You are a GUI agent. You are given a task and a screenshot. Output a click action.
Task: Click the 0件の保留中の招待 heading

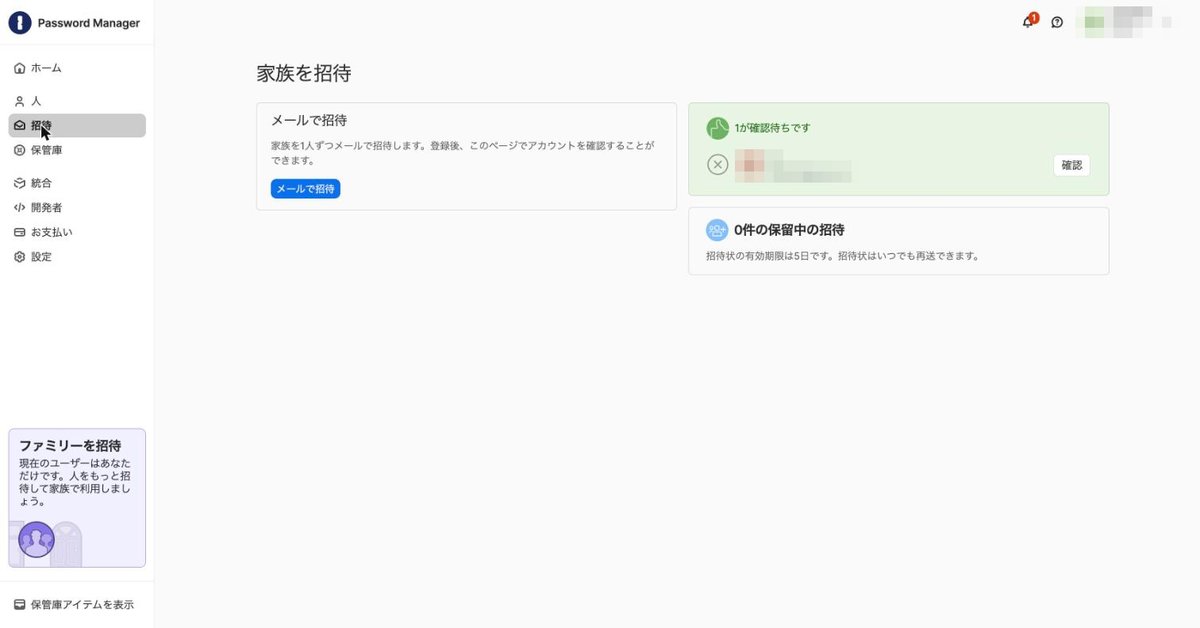point(789,230)
